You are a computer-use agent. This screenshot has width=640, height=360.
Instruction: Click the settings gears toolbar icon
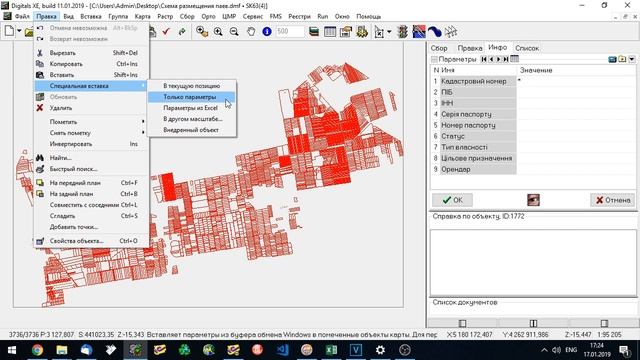[362, 31]
